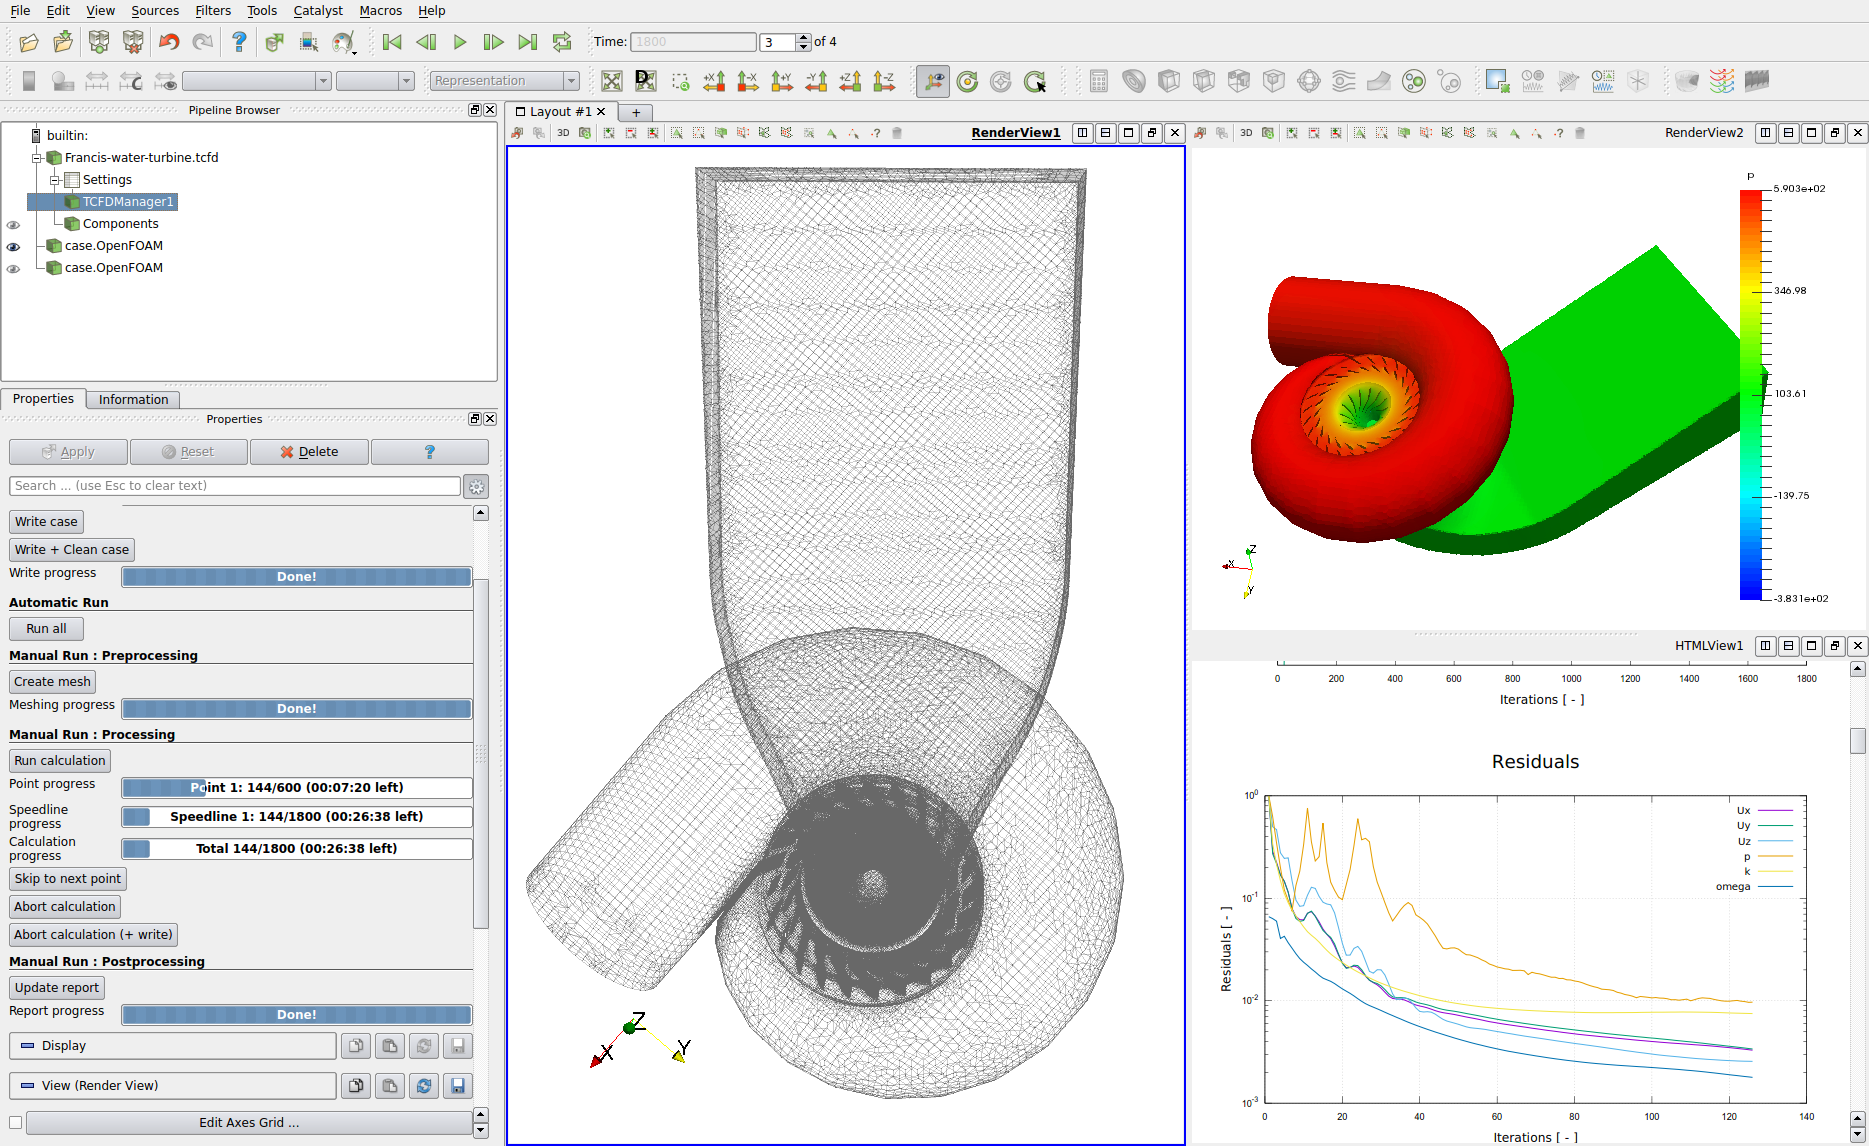The width and height of the screenshot is (1869, 1146).
Task: Enable the Axes Grid checkbox
Action: click(x=16, y=1123)
